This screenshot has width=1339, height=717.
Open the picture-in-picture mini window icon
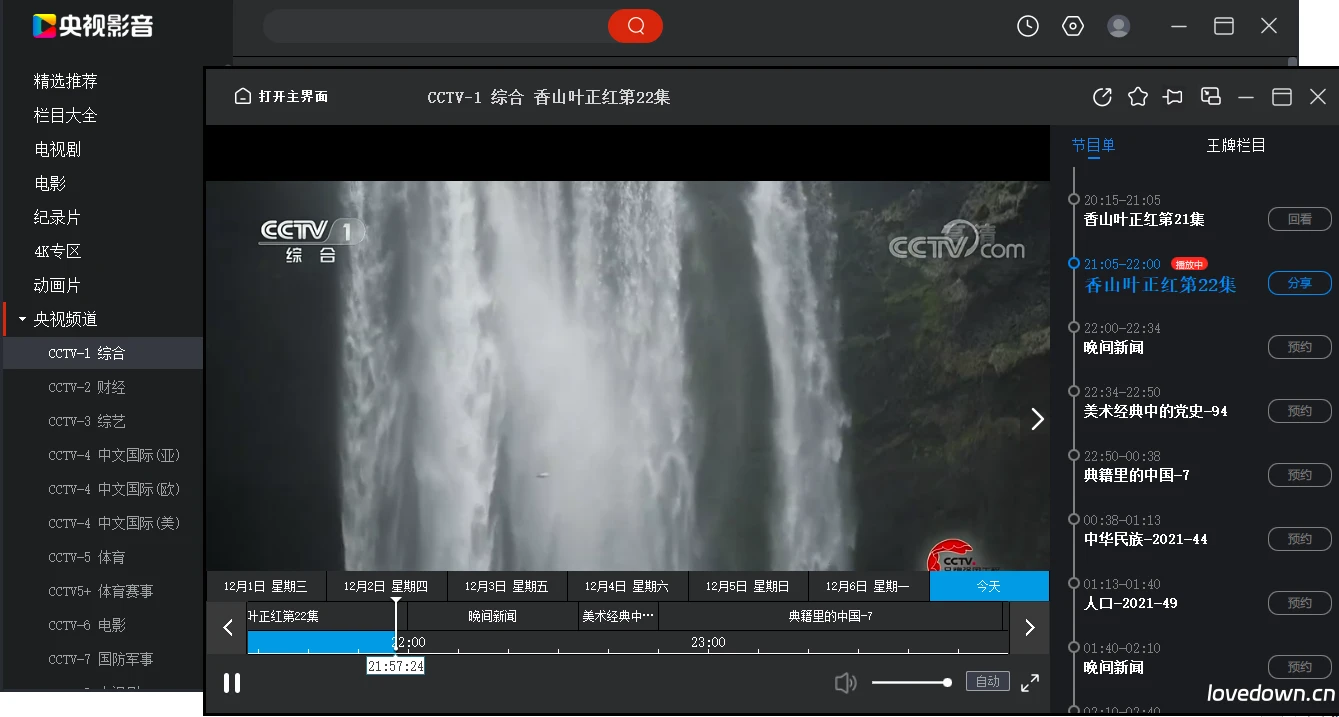[x=1210, y=97]
